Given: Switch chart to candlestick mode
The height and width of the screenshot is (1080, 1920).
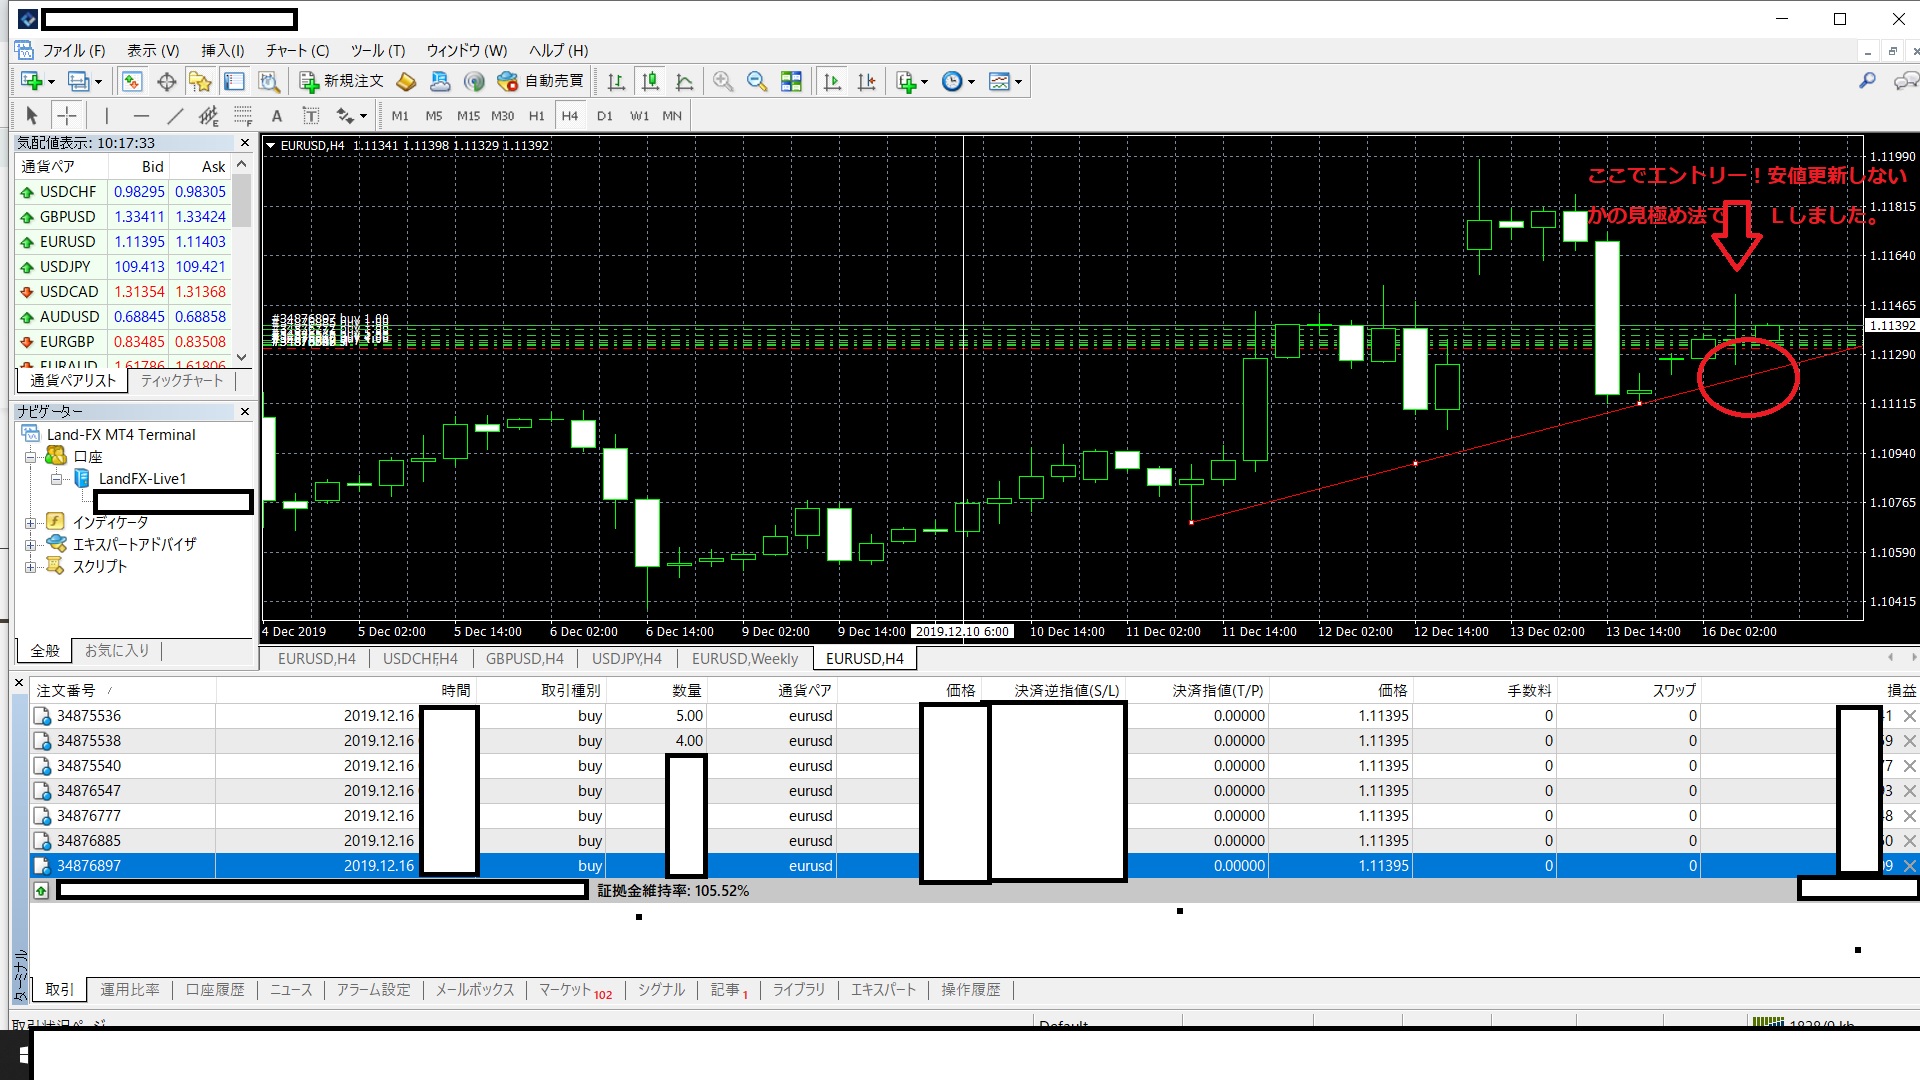Looking at the screenshot, I should click(x=650, y=81).
